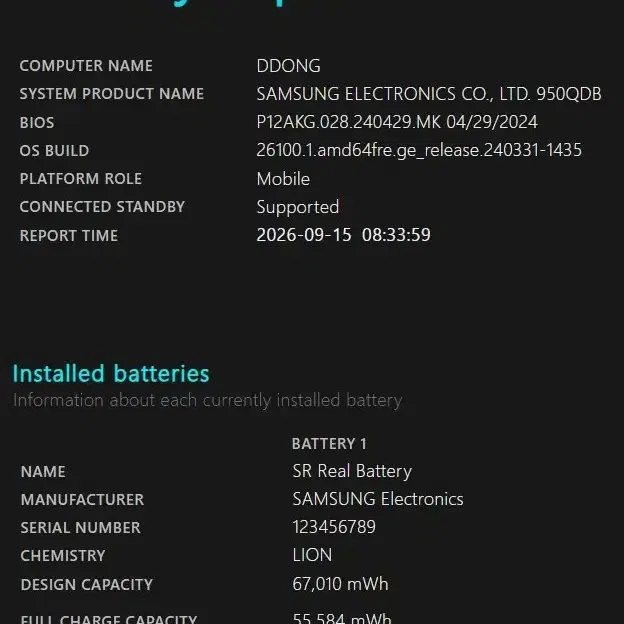
Task: Click the computer name value DDONG
Action: click(x=289, y=66)
